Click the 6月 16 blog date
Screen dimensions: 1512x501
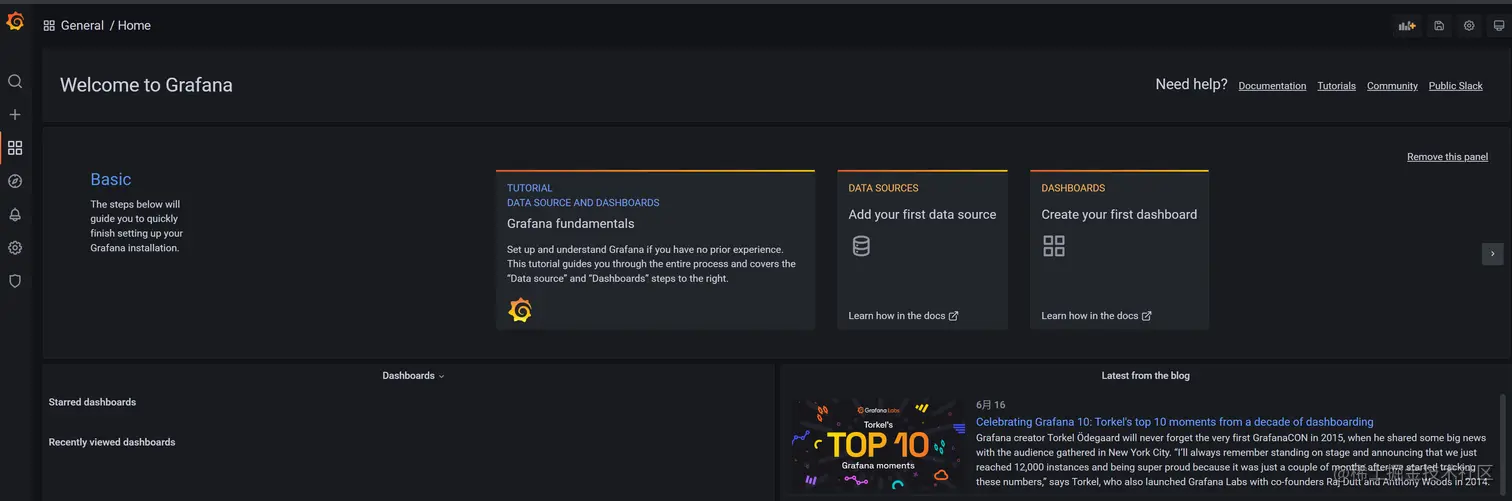click(991, 405)
